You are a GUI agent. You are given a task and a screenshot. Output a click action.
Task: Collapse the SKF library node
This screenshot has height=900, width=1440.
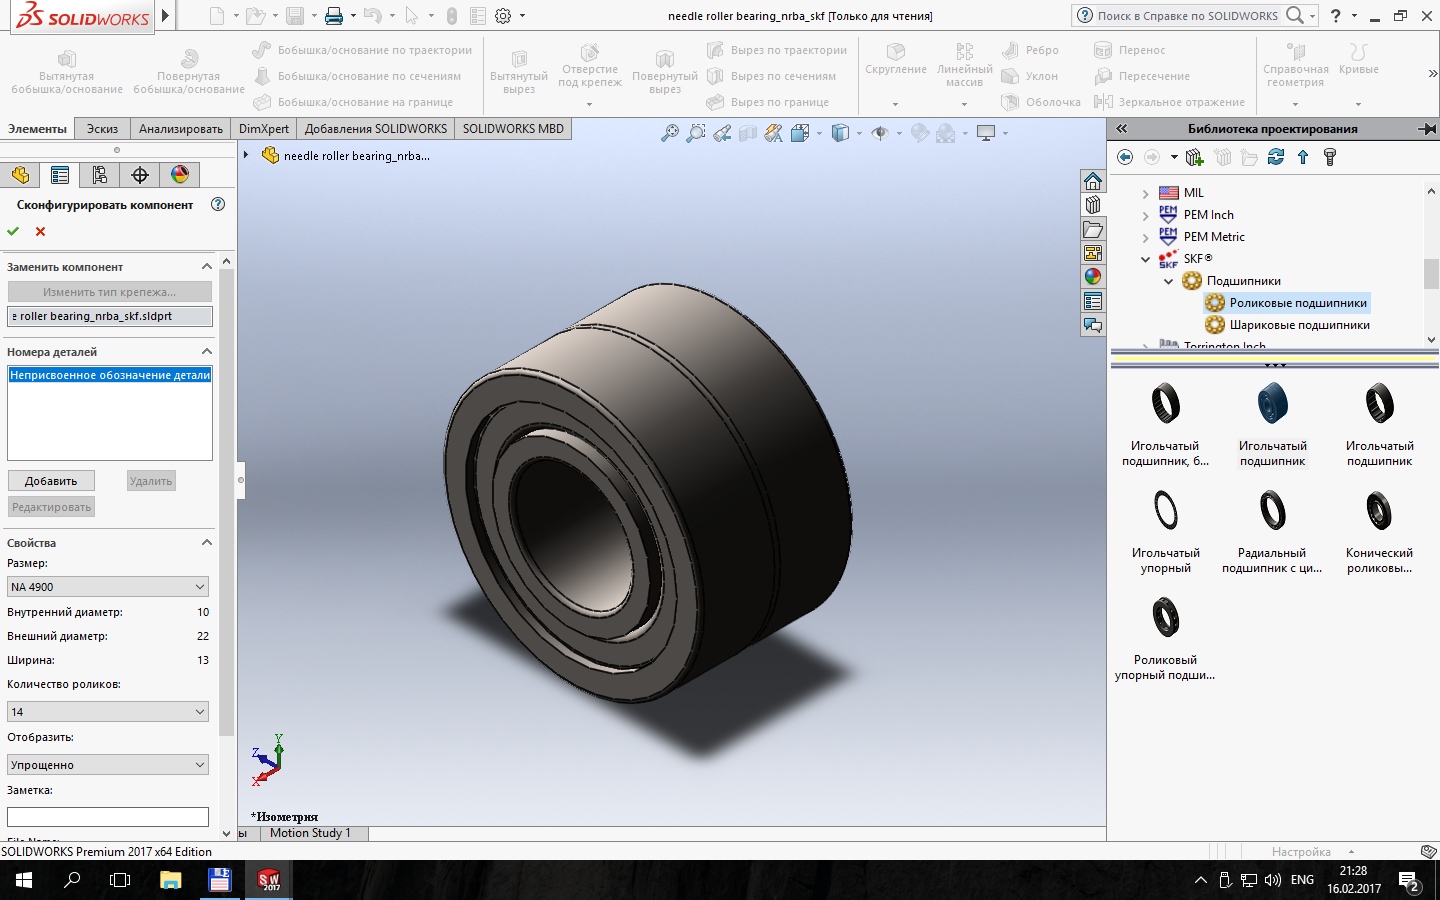coord(1145,259)
